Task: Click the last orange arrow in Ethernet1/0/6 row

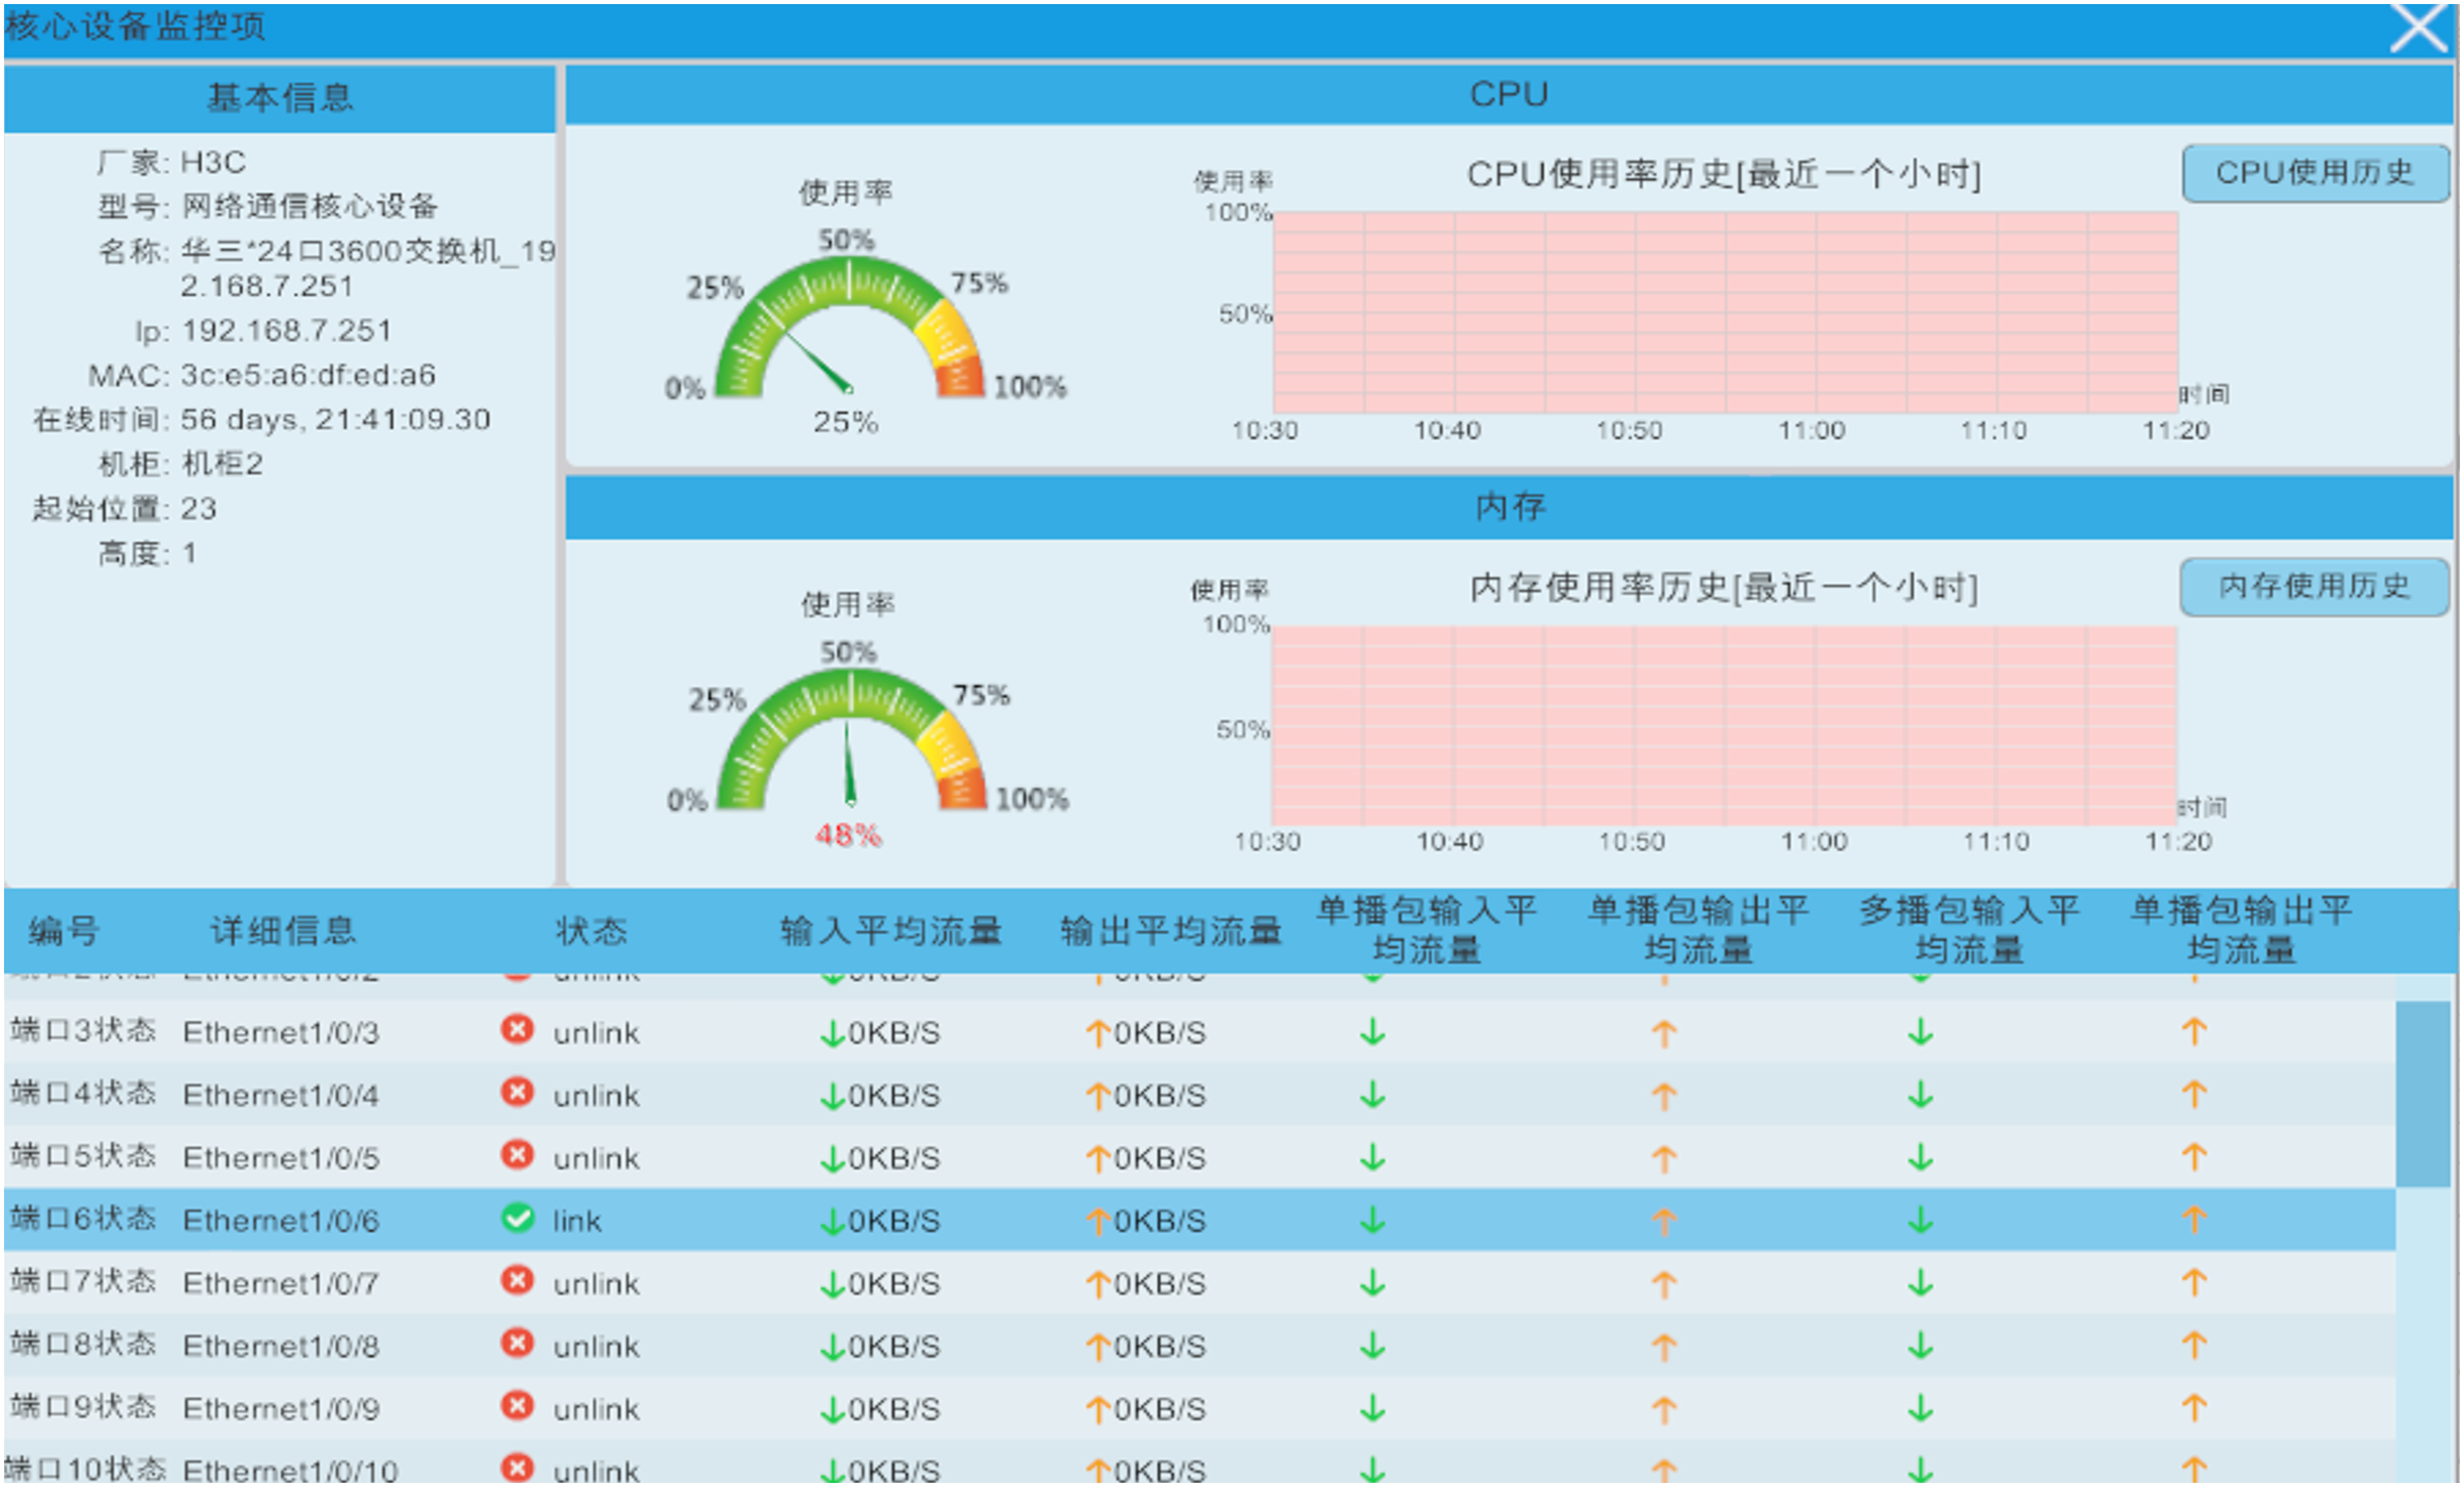Action: tap(2194, 1220)
